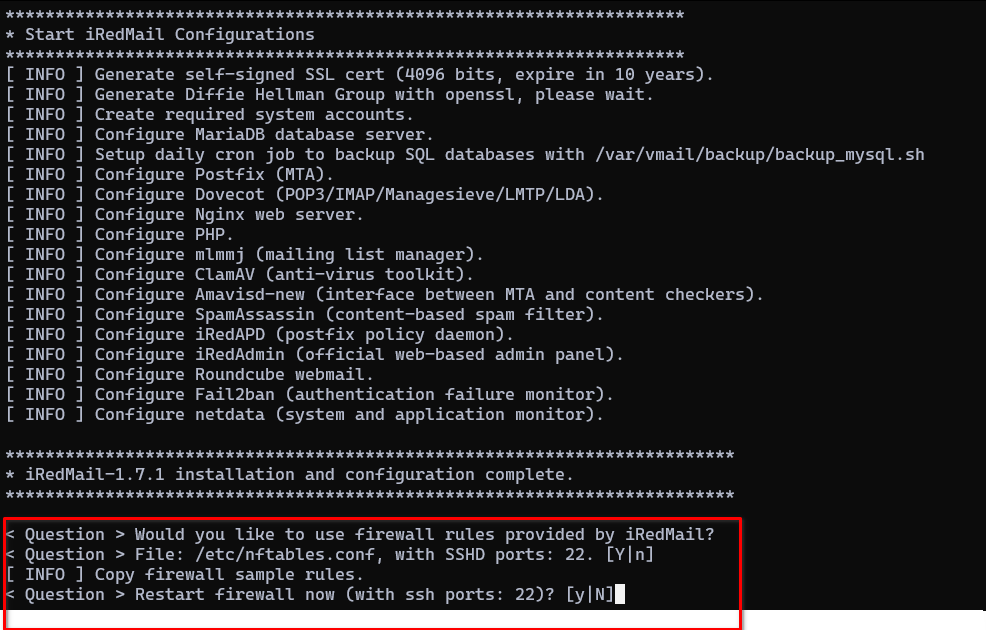Click the 'Configure Dovecot' log line

(x=304, y=194)
